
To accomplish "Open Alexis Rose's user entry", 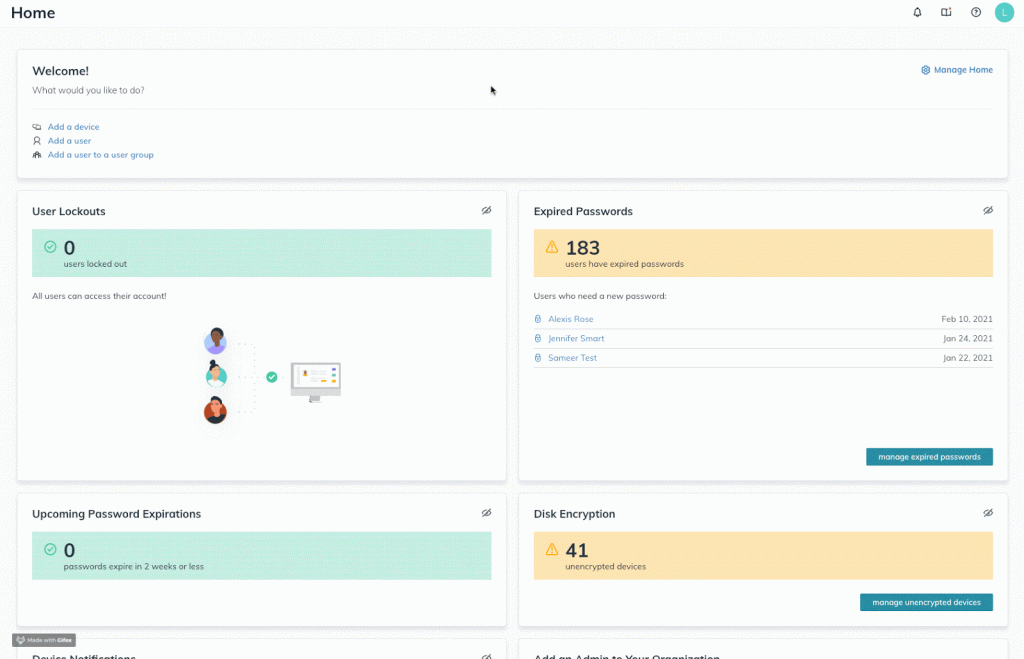I will [570, 319].
